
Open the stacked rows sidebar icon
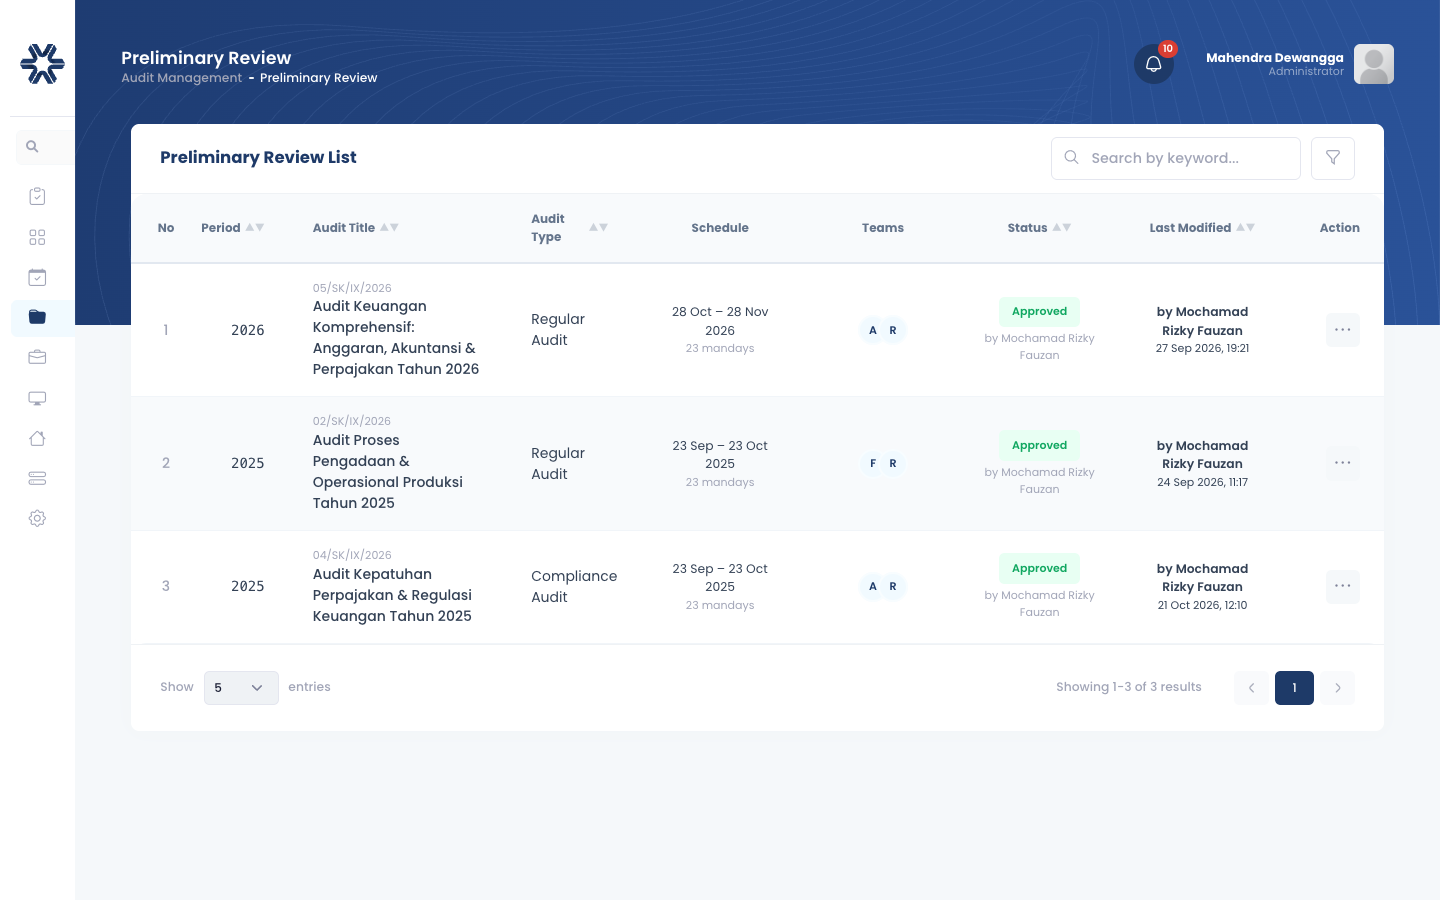[37, 478]
